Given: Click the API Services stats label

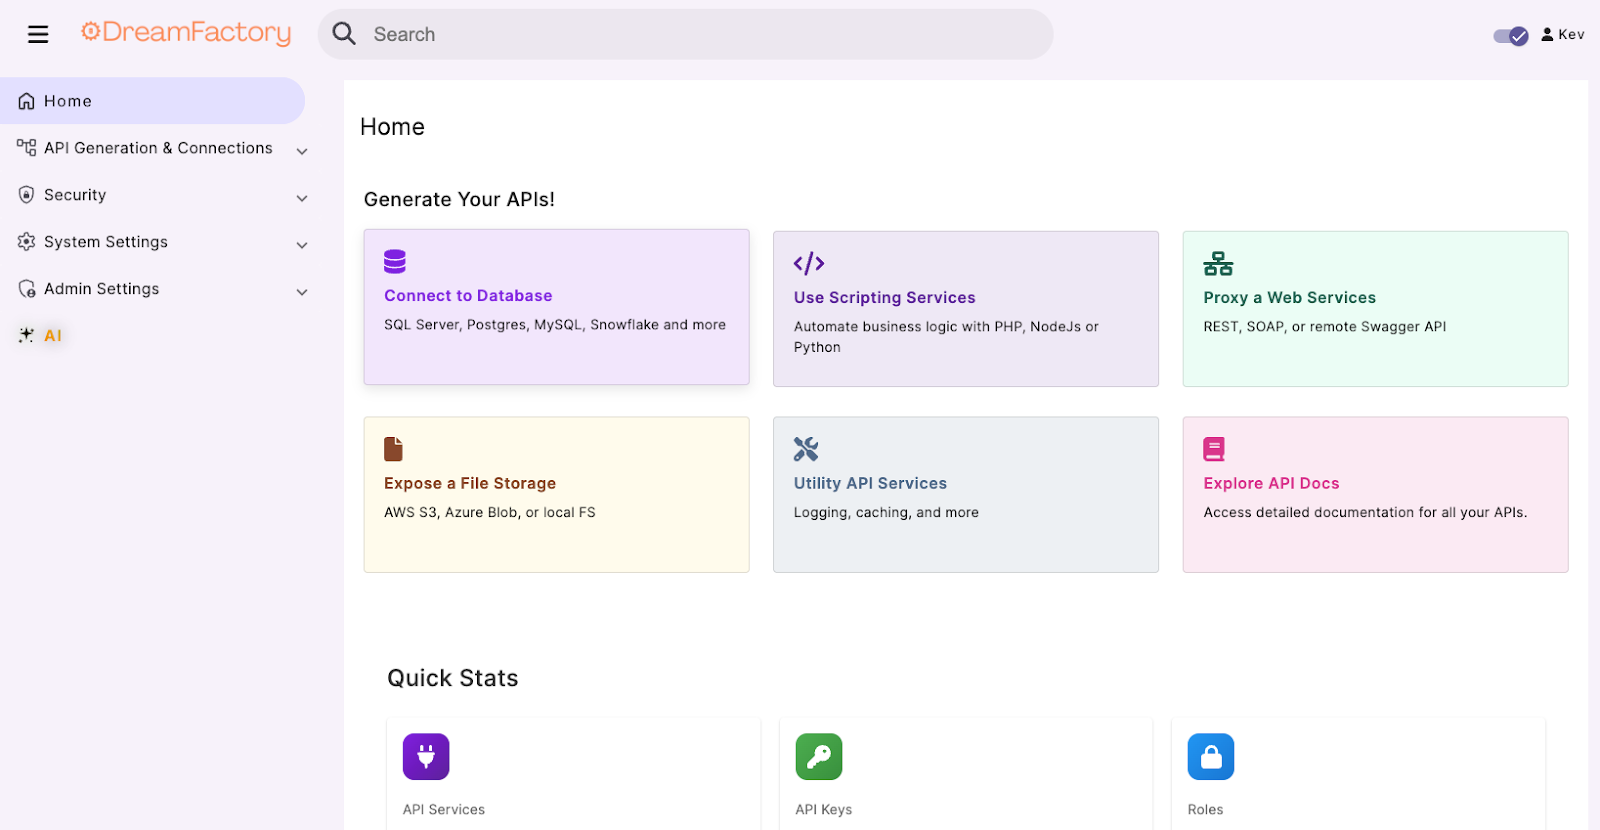Looking at the screenshot, I should pyautogui.click(x=444, y=810).
